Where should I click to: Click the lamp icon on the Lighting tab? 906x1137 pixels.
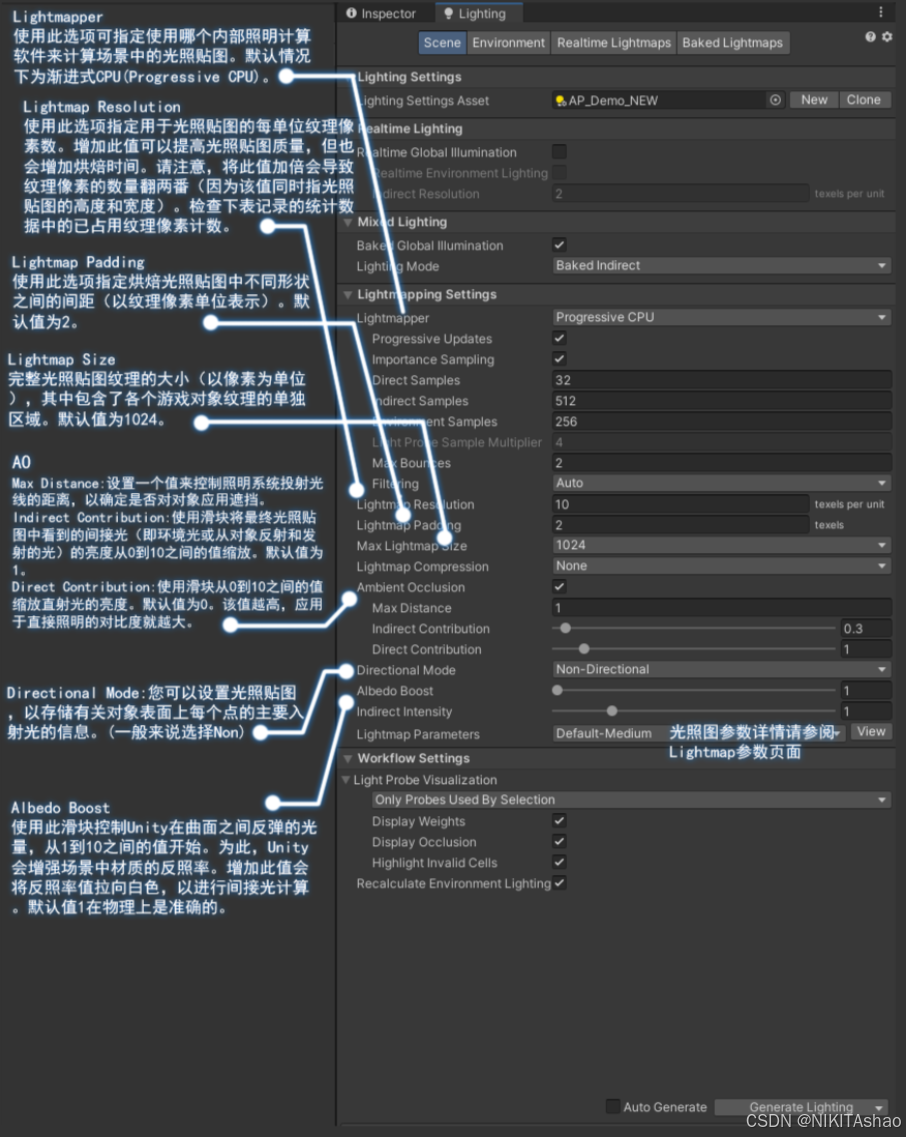(x=449, y=13)
